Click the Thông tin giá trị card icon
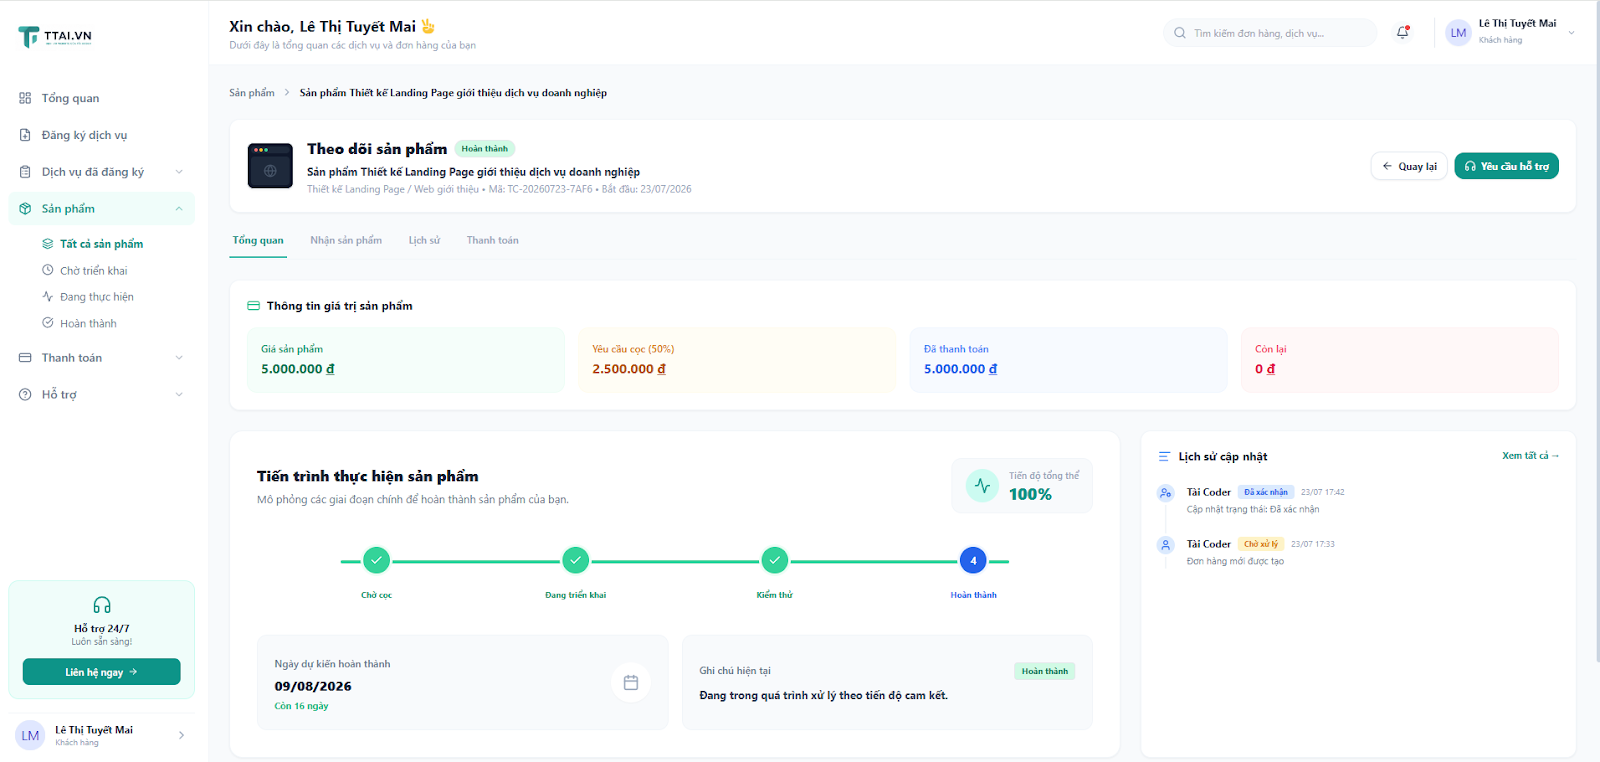This screenshot has width=1600, height=762. pyautogui.click(x=253, y=306)
